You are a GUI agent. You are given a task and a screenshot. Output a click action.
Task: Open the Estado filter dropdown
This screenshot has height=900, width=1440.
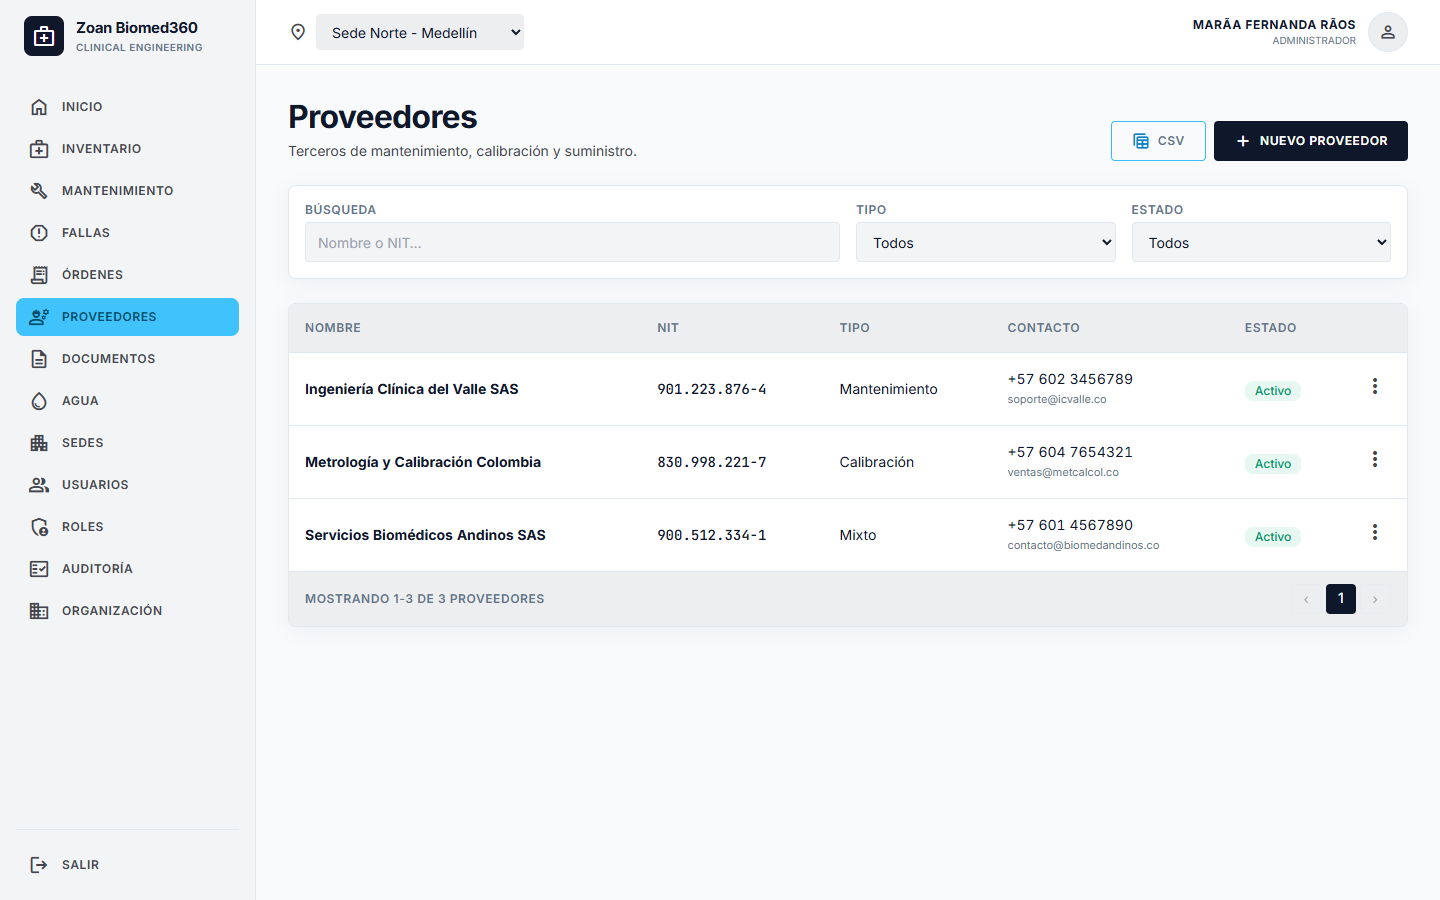pos(1261,242)
